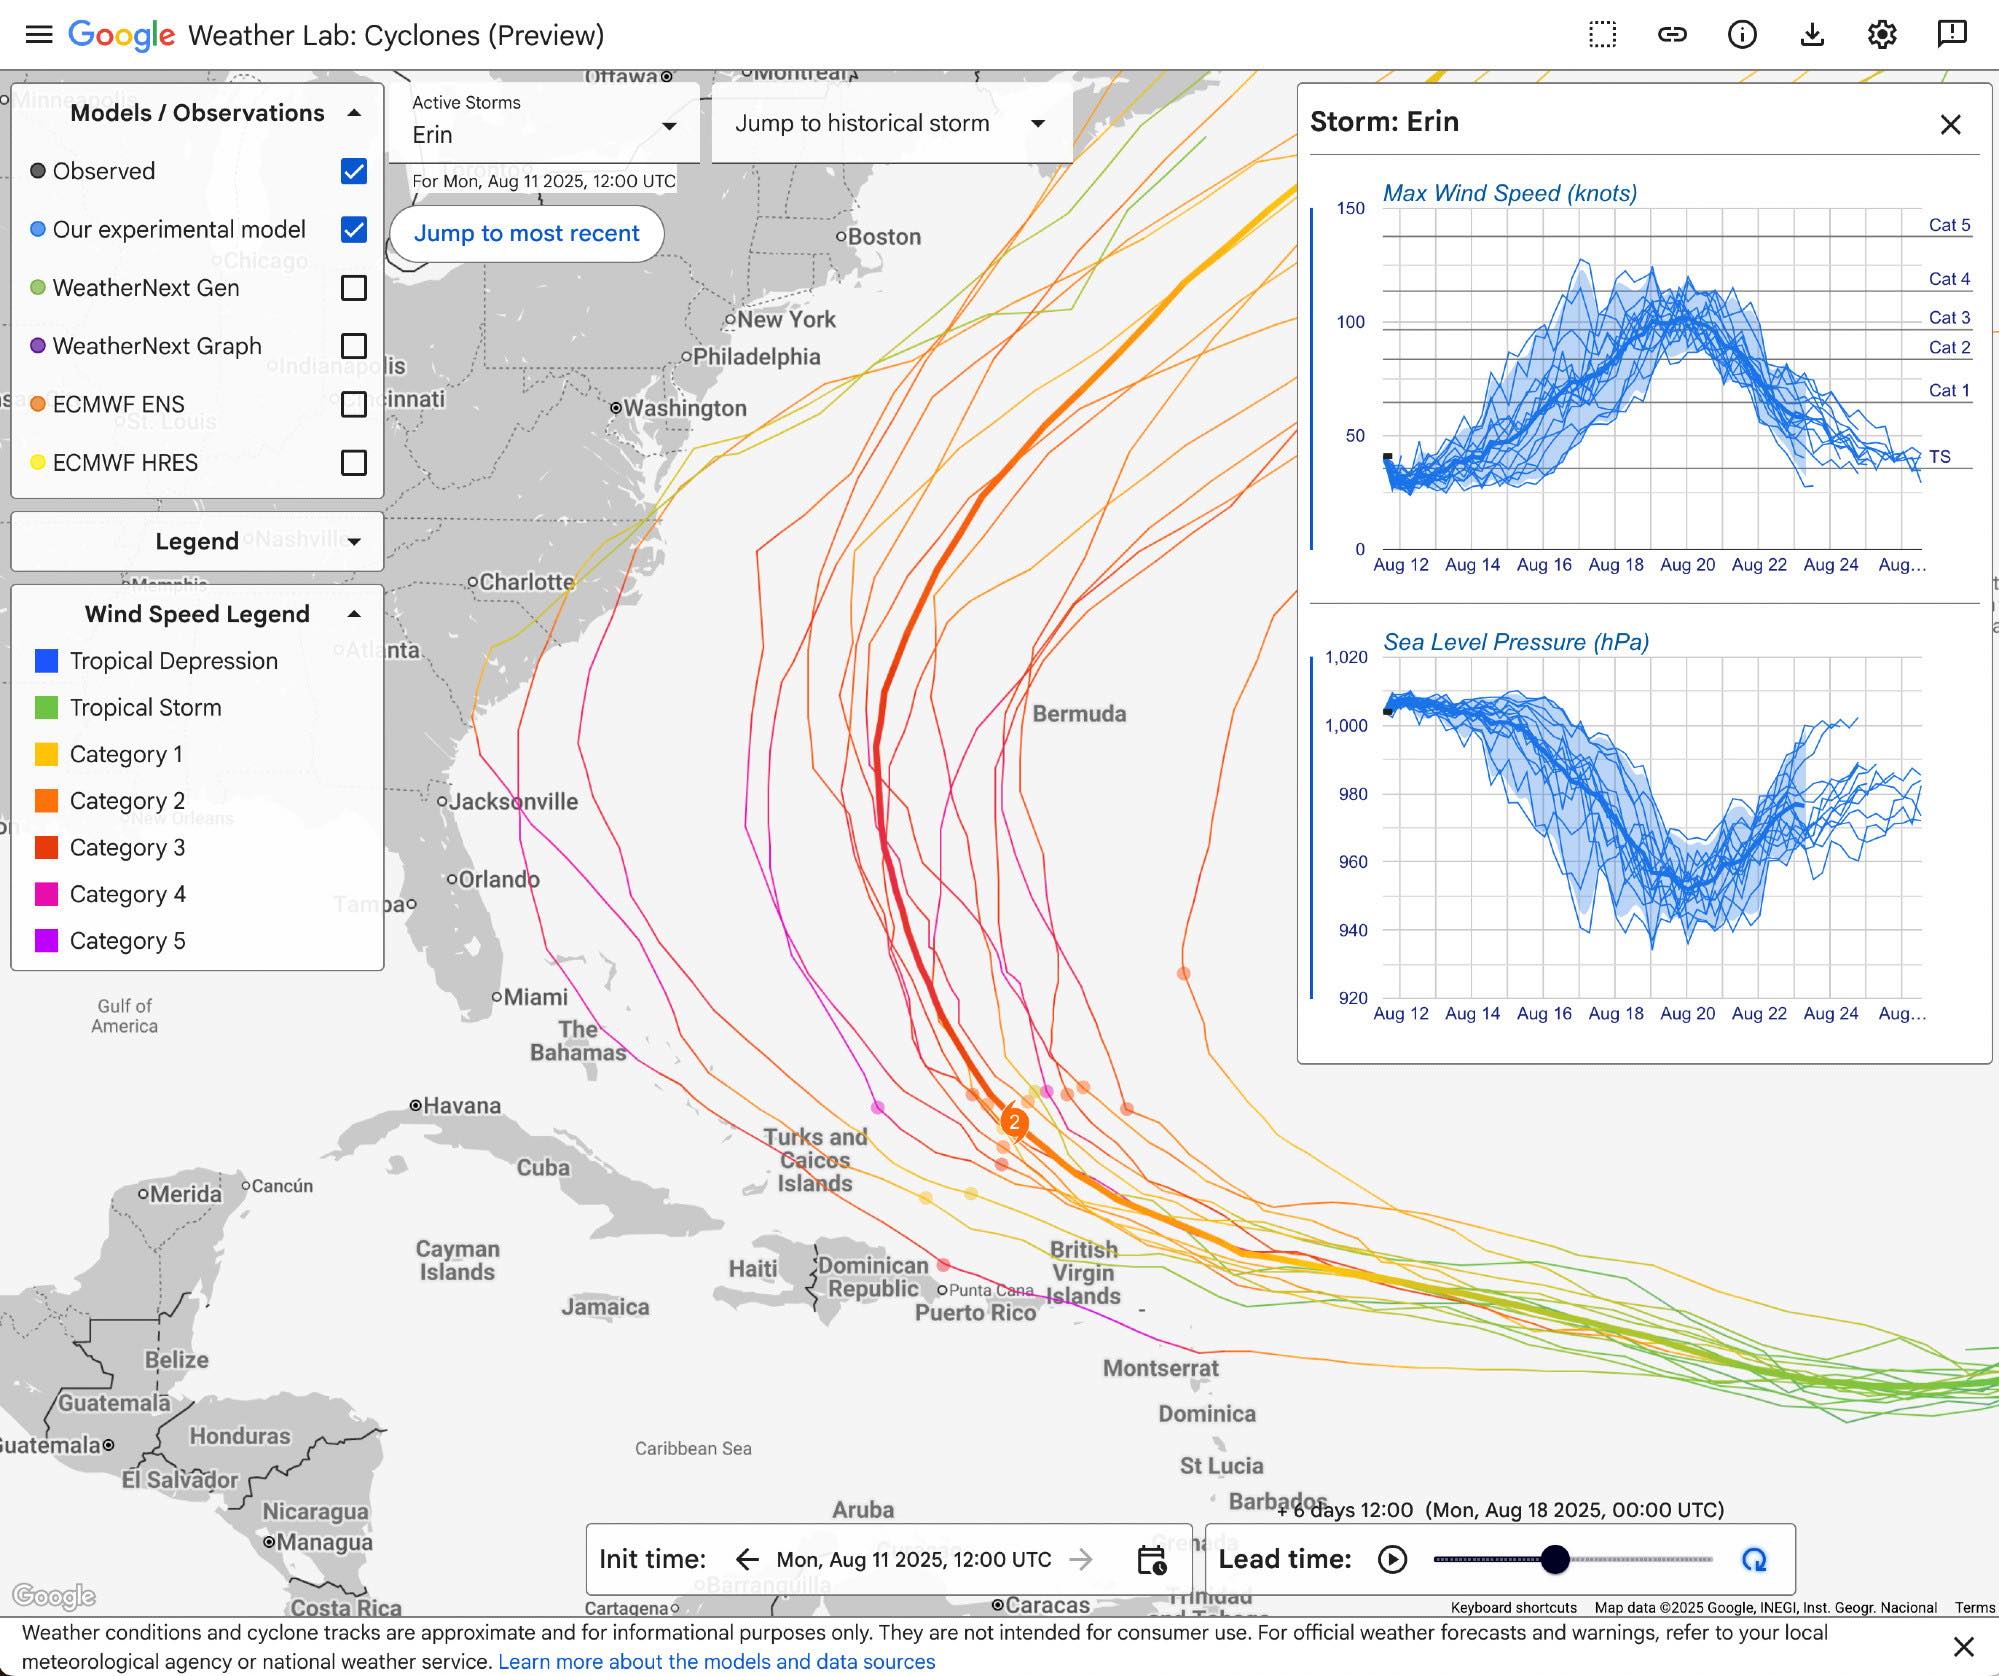Click the lead time slider handle
This screenshot has height=1676, width=1999.
point(1555,1559)
